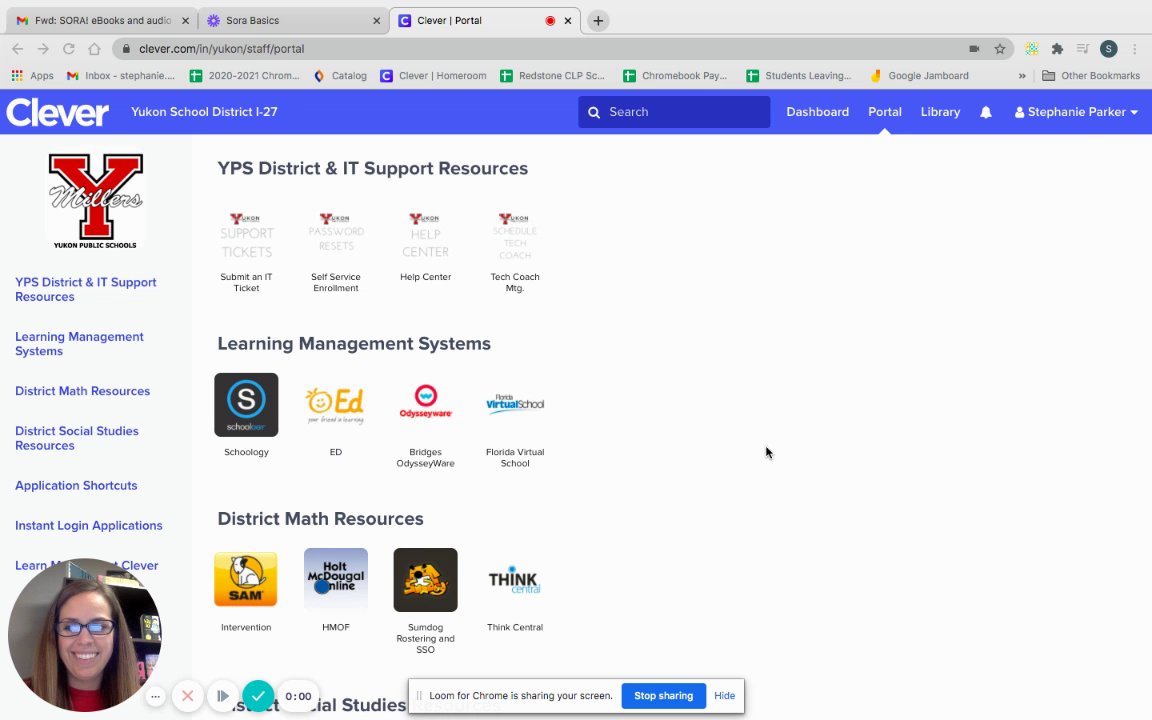The image size is (1152, 720).
Task: Open Chrome extensions puzzle icon
Action: pos(1057,49)
